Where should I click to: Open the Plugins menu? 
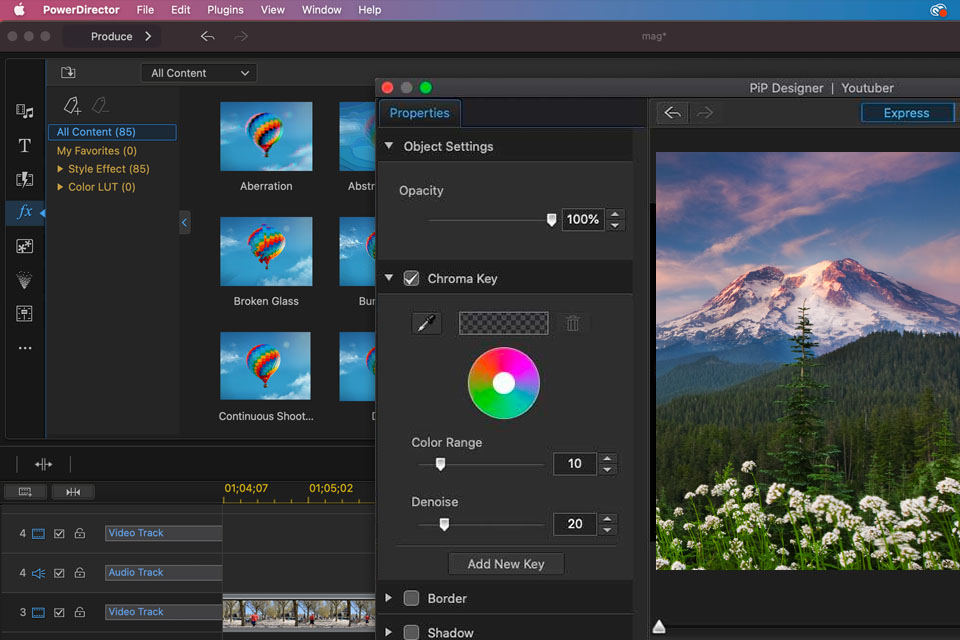[x=225, y=10]
